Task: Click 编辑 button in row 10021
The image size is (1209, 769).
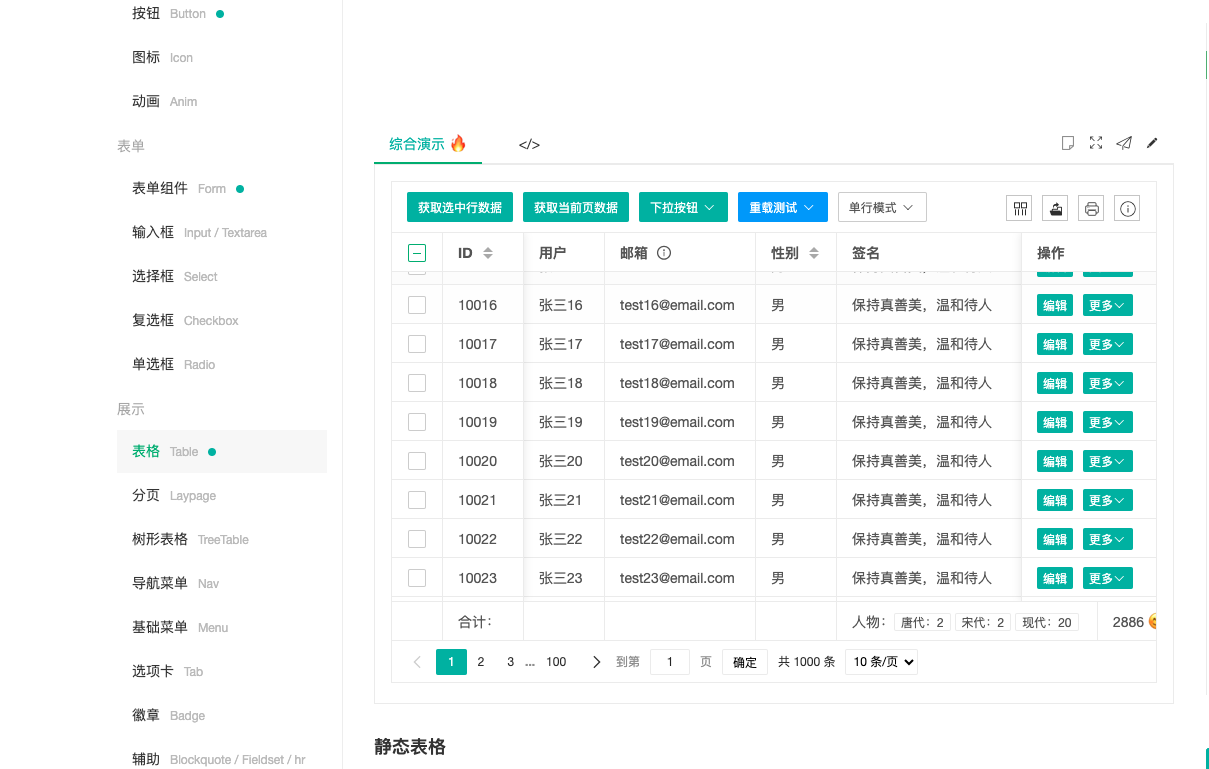Action: pyautogui.click(x=1055, y=500)
